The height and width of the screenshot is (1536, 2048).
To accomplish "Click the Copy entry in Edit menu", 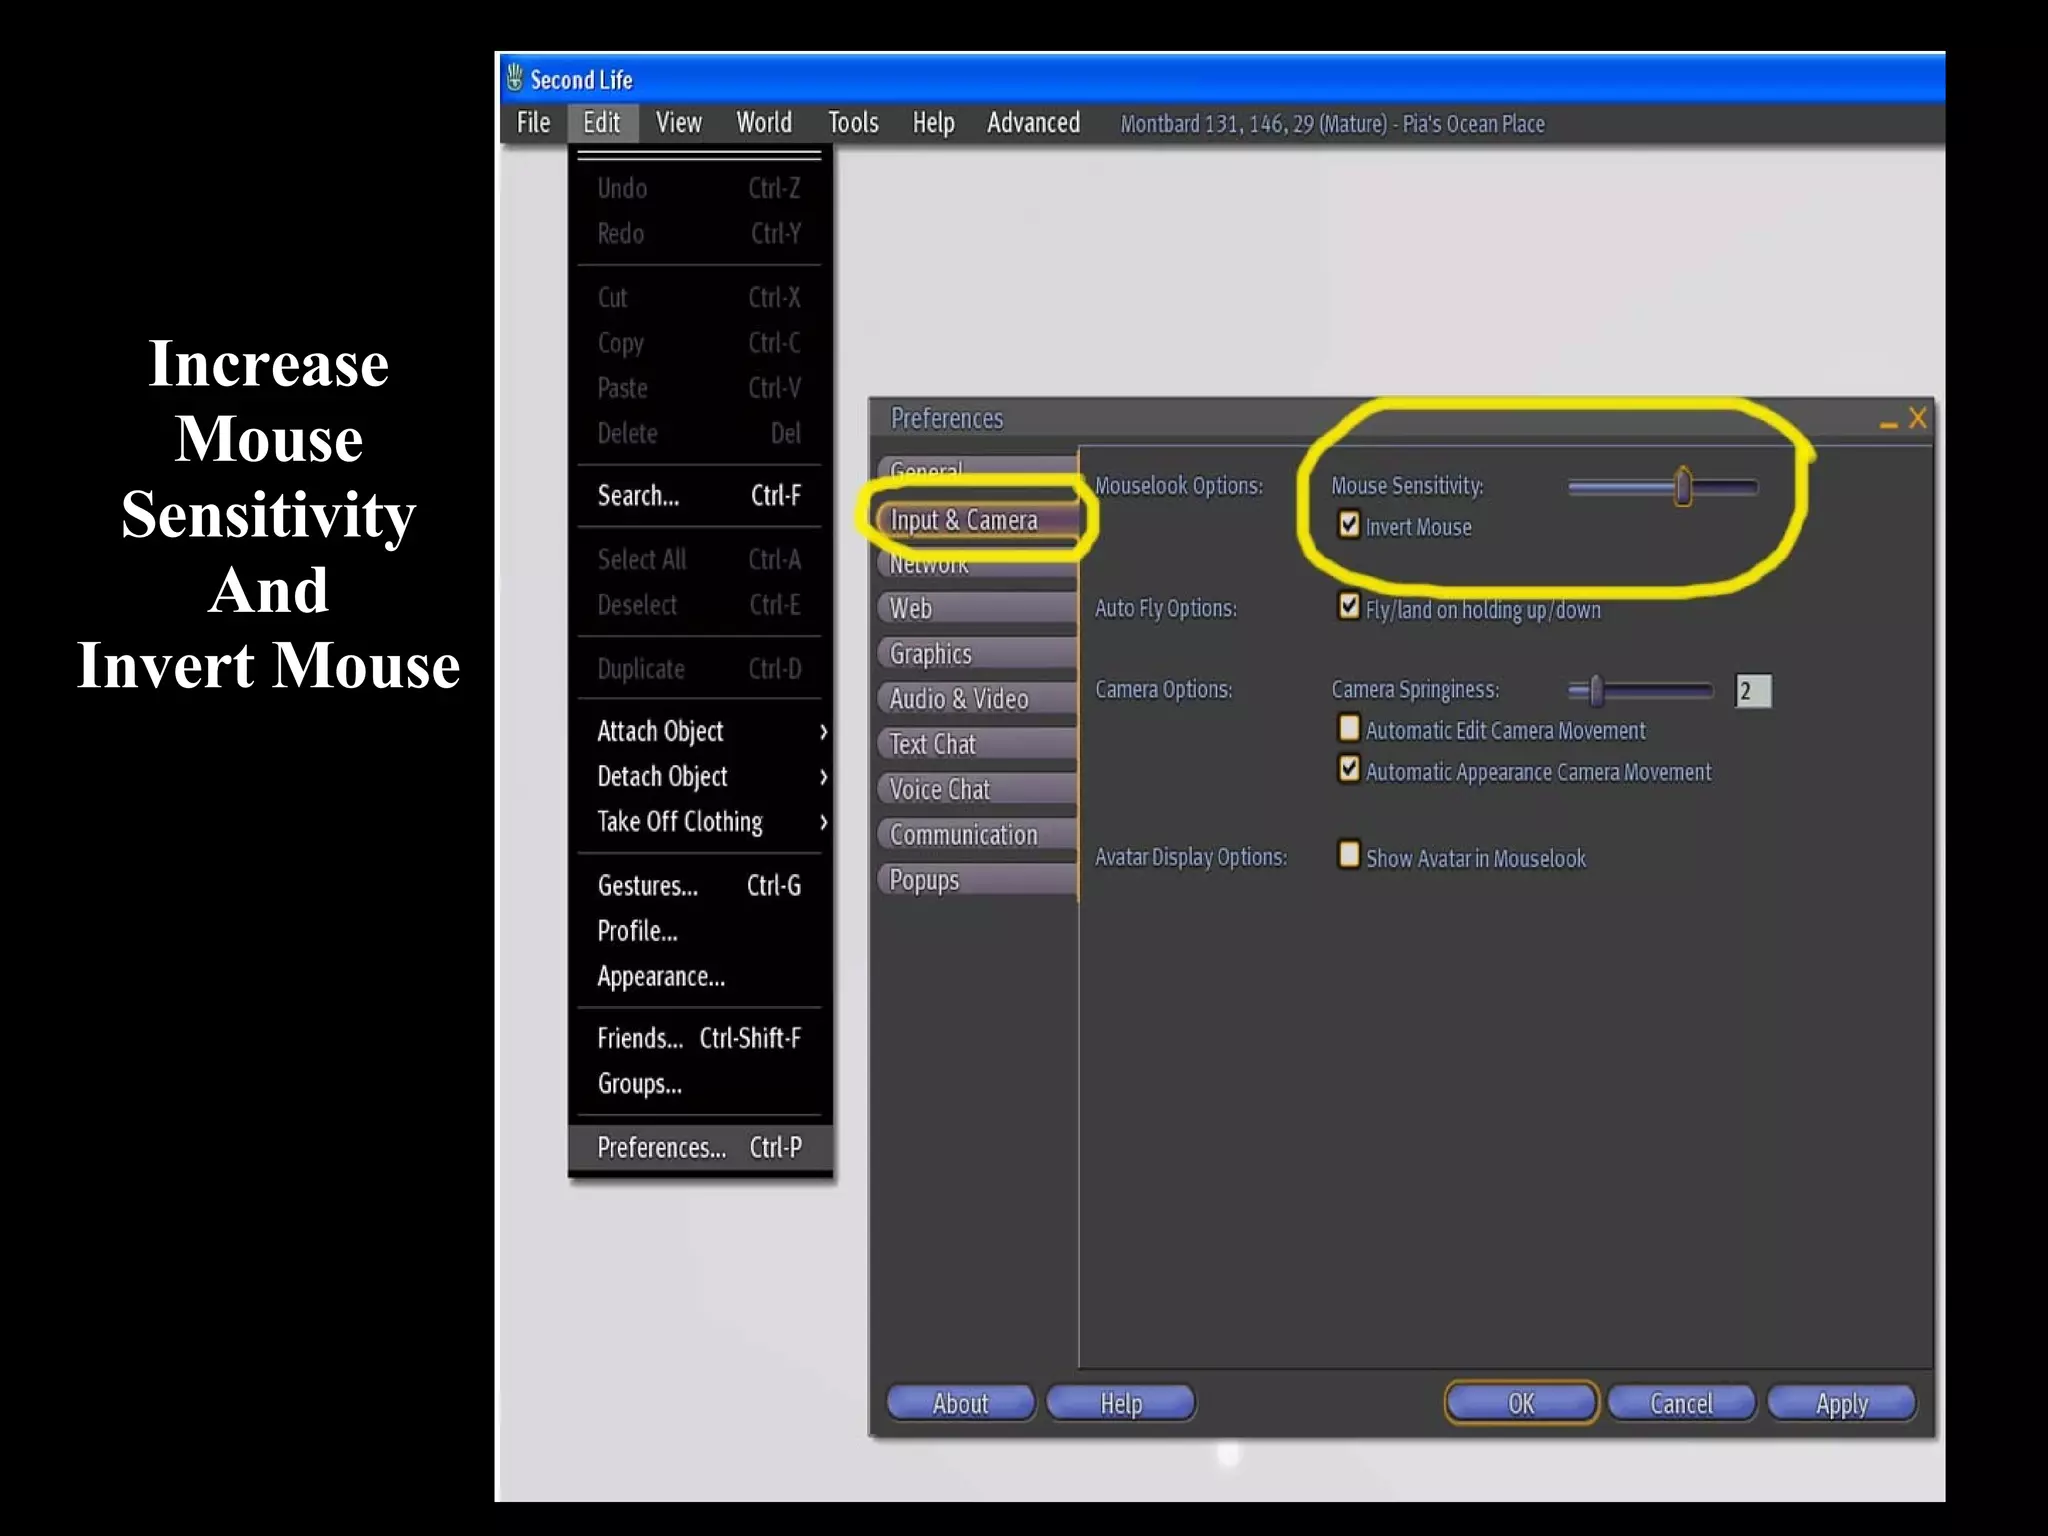I will 699,343.
